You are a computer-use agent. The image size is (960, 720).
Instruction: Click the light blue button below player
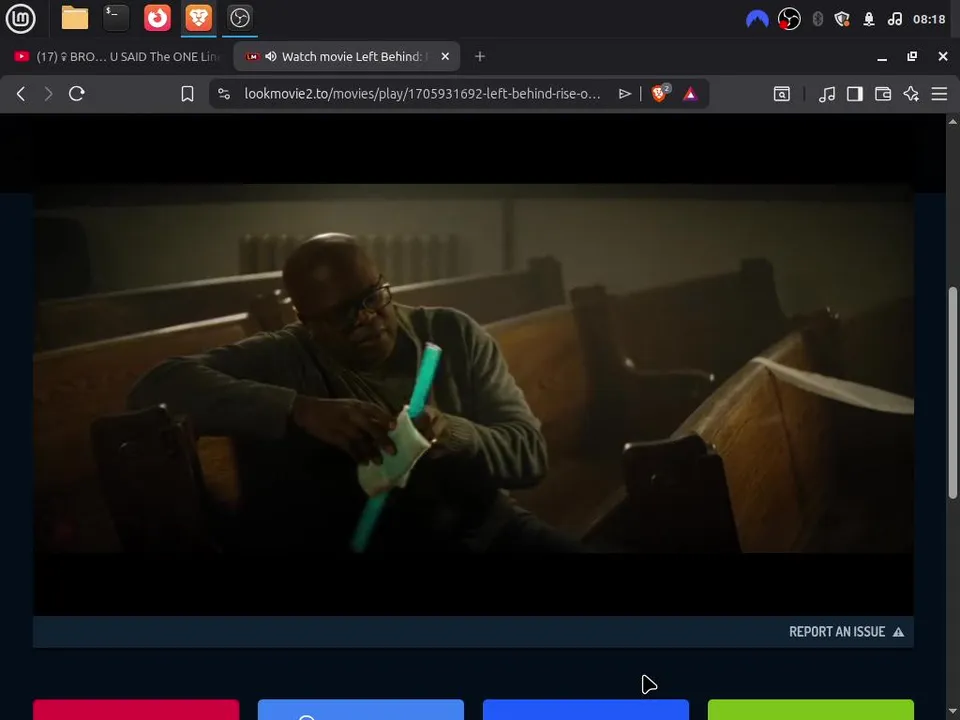tap(361, 710)
